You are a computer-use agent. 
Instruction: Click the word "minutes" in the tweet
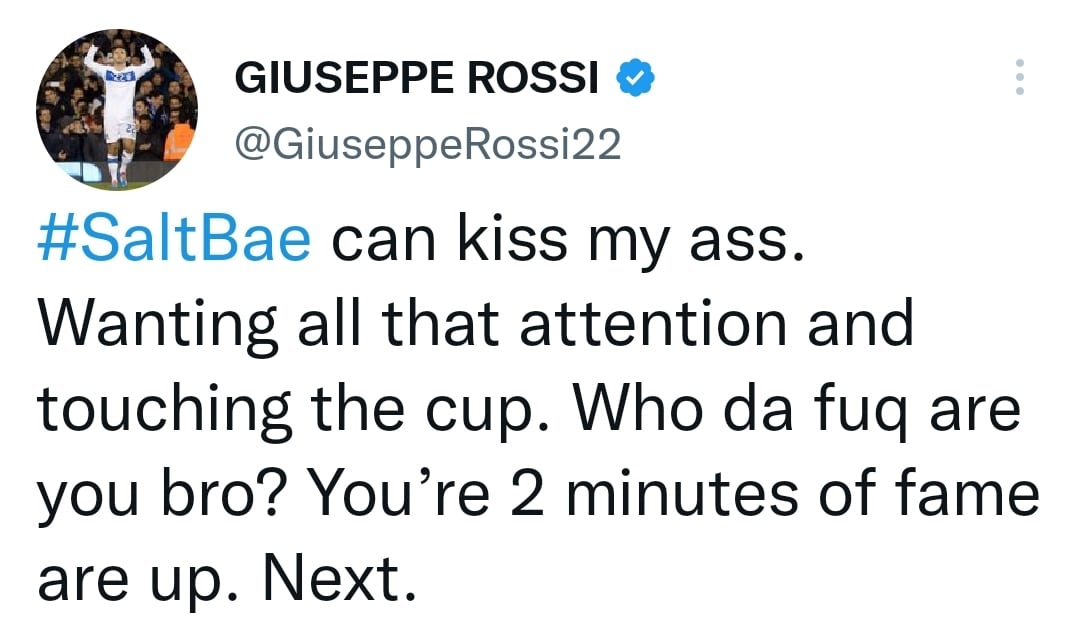point(682,493)
